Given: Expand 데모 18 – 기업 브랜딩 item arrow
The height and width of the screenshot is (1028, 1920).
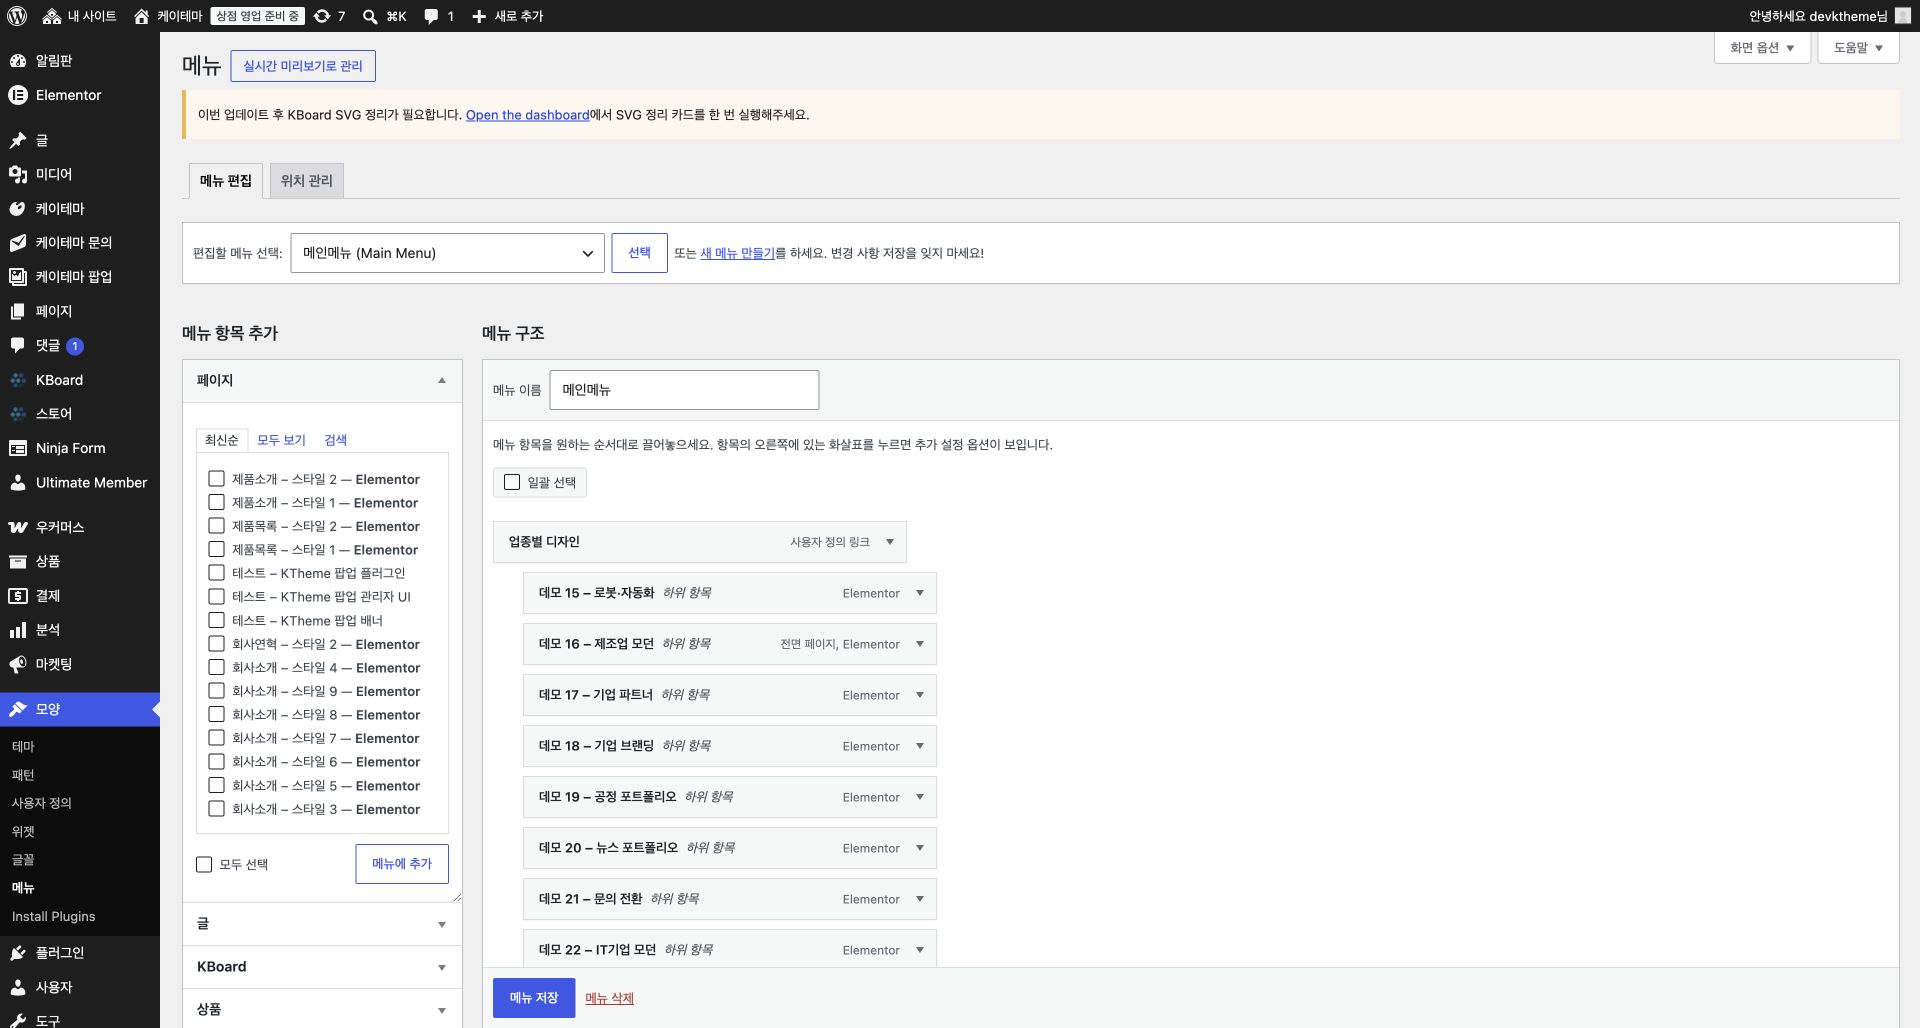Looking at the screenshot, I should pyautogui.click(x=919, y=746).
